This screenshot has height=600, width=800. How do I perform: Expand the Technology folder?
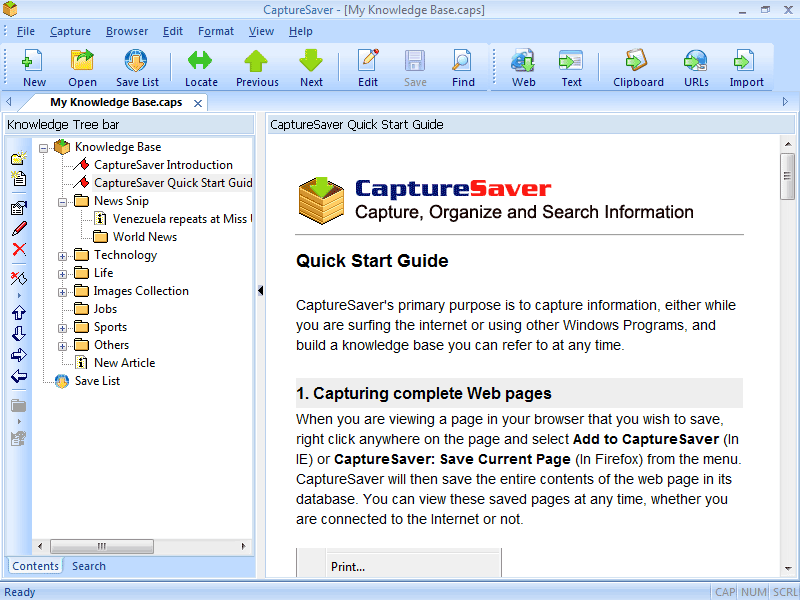click(63, 255)
